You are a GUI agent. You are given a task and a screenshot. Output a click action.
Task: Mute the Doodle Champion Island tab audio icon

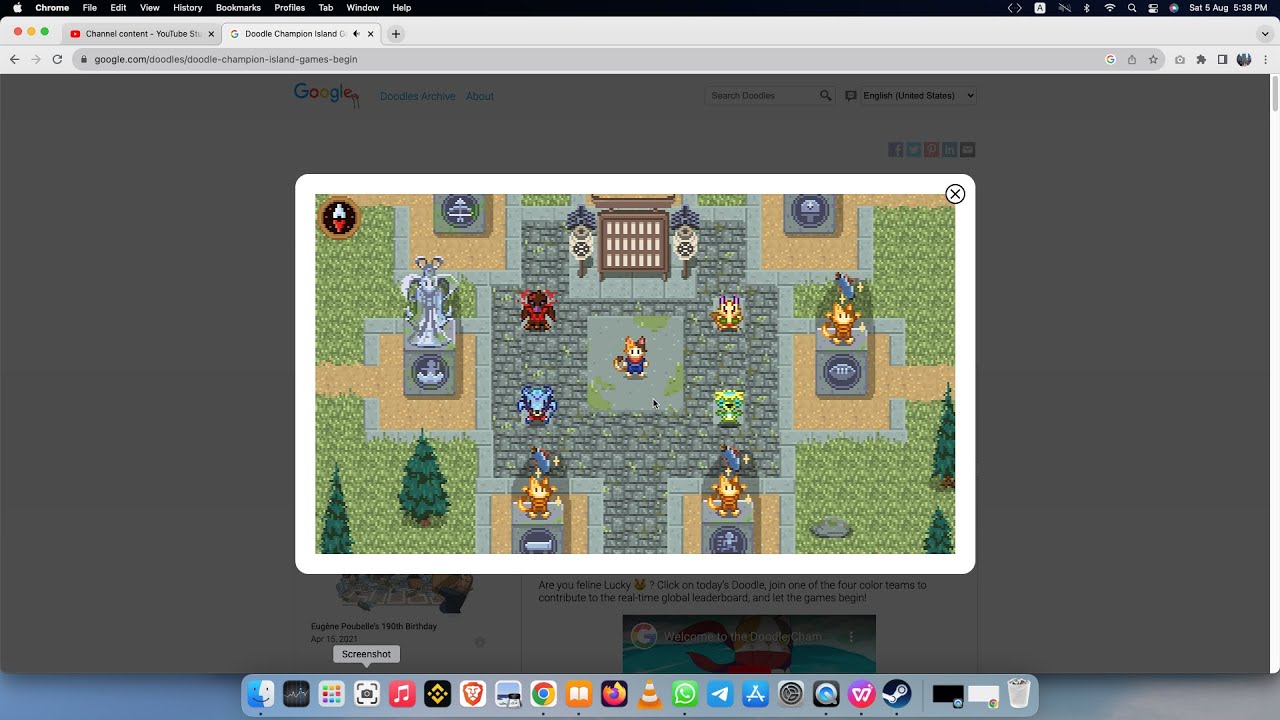[356, 34]
